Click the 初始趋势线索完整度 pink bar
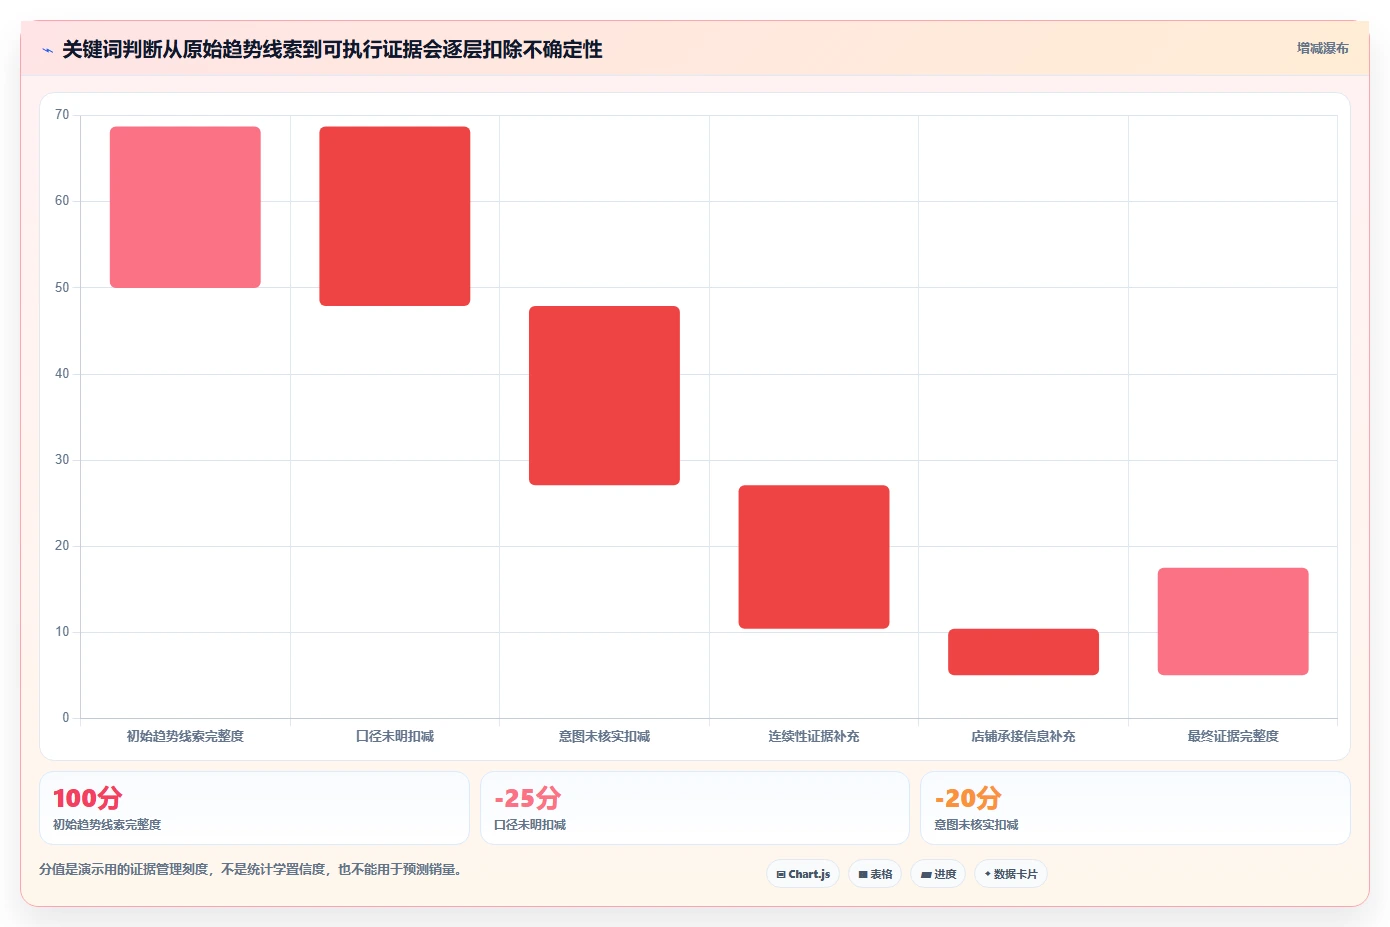This screenshot has height=927, width=1390. pos(185,207)
